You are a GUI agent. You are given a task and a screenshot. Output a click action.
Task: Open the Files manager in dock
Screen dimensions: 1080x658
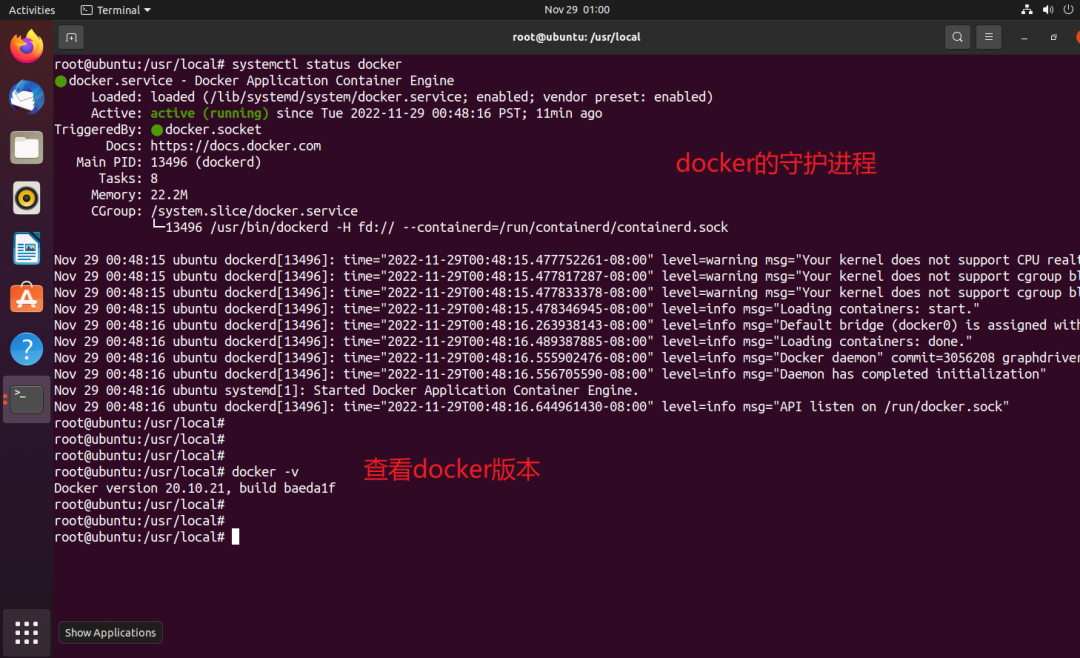tap(27, 147)
